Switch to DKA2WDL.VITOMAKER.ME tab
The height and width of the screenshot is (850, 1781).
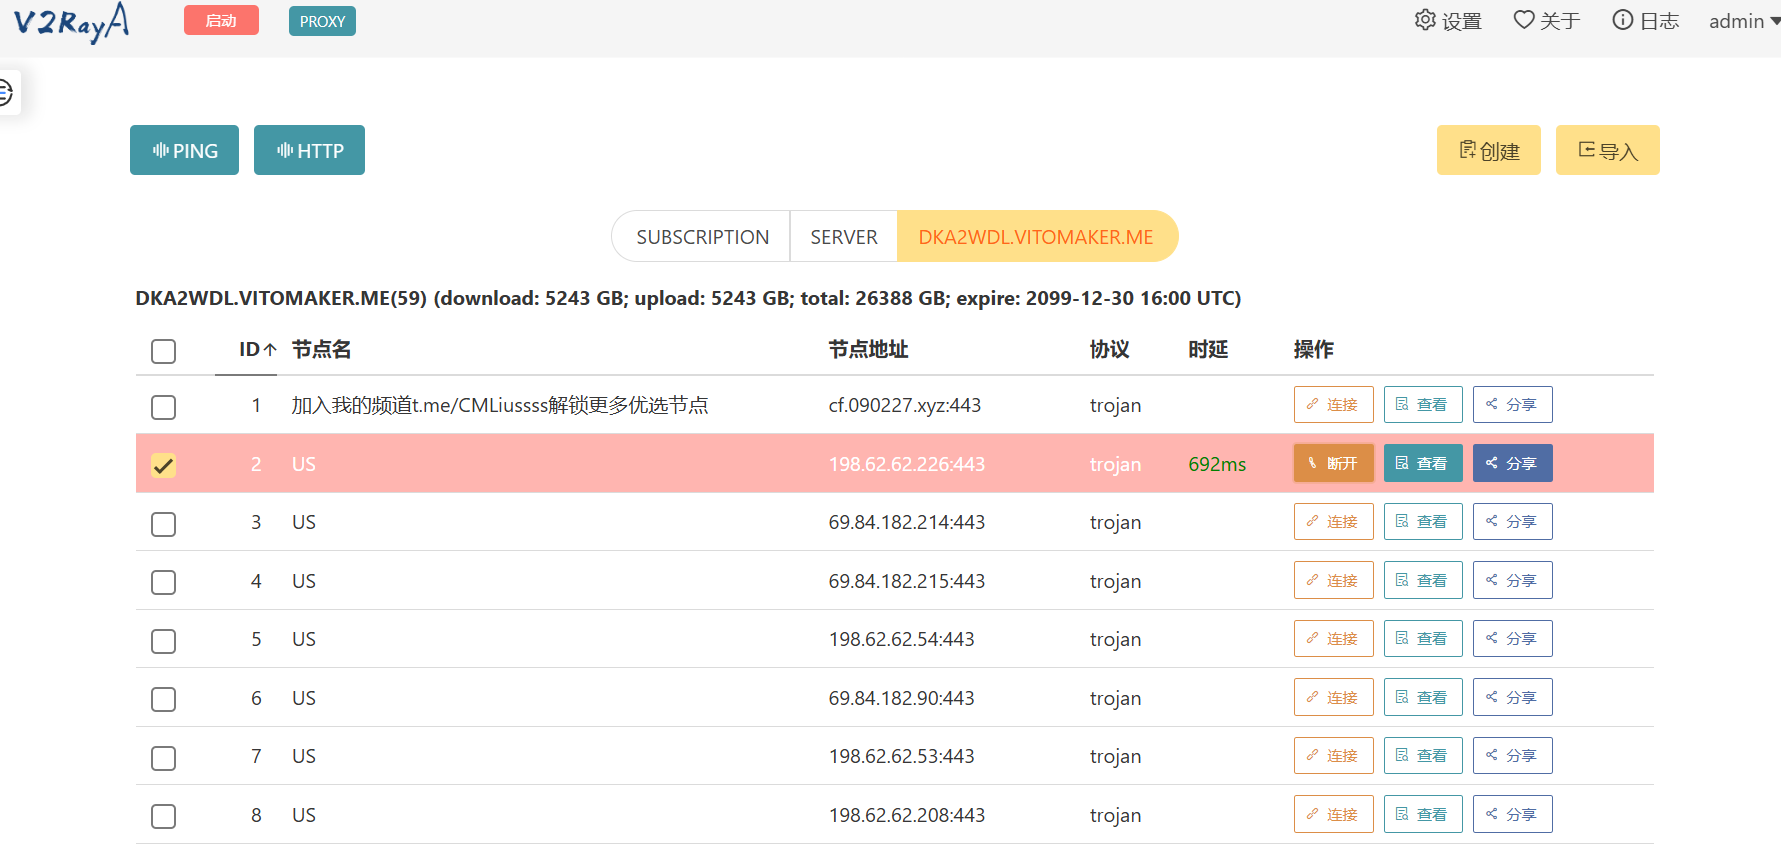(x=1036, y=237)
